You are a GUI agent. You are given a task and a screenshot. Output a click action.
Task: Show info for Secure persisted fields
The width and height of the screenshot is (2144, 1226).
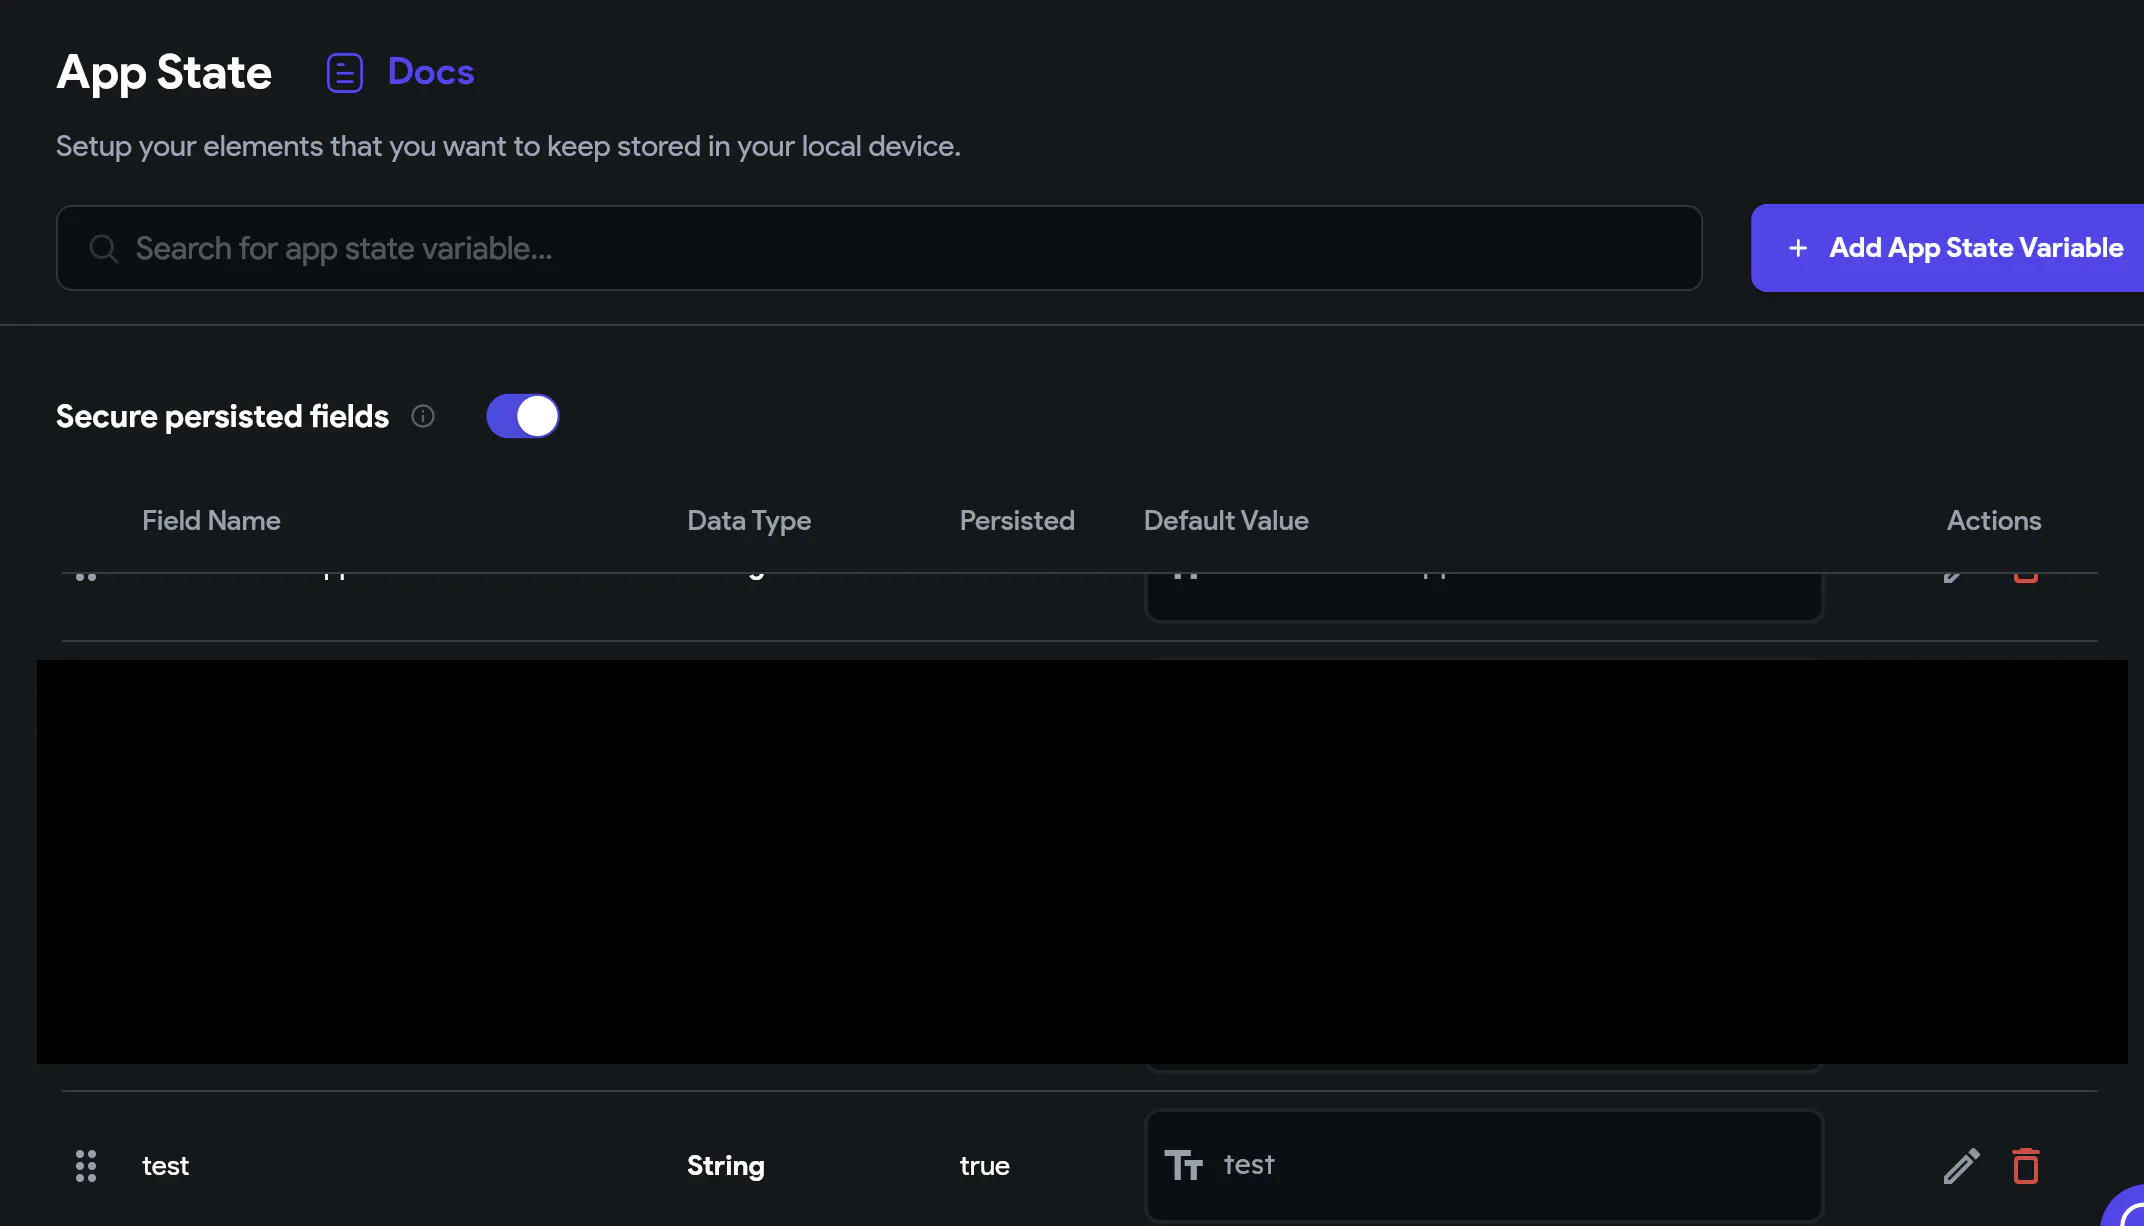tap(423, 416)
